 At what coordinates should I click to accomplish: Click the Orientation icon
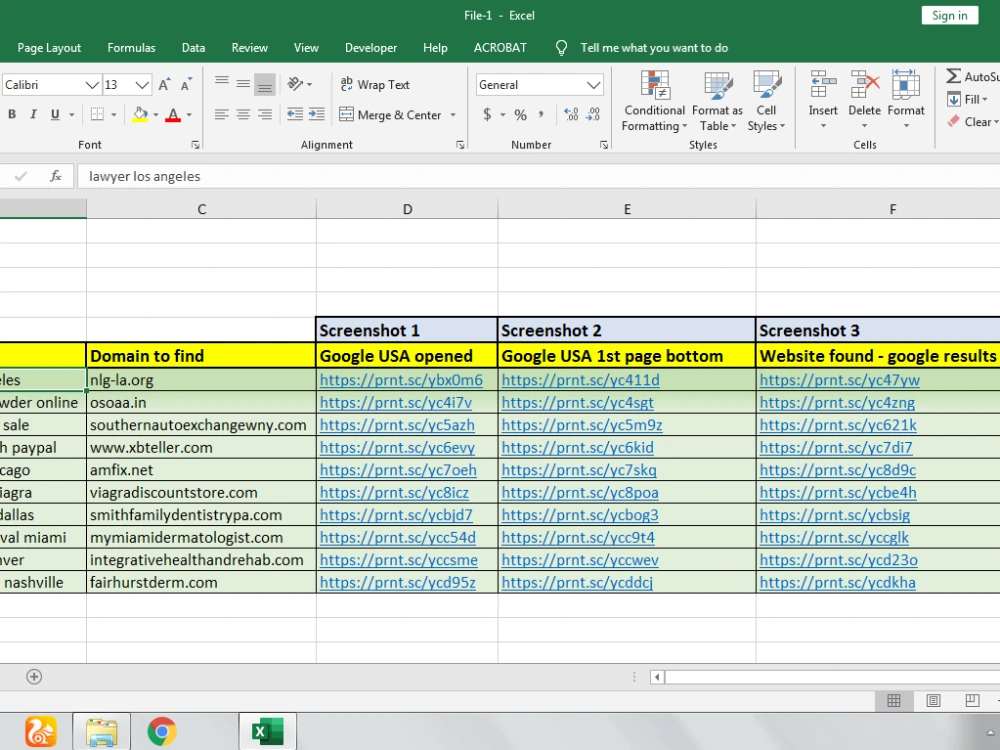[x=295, y=84]
